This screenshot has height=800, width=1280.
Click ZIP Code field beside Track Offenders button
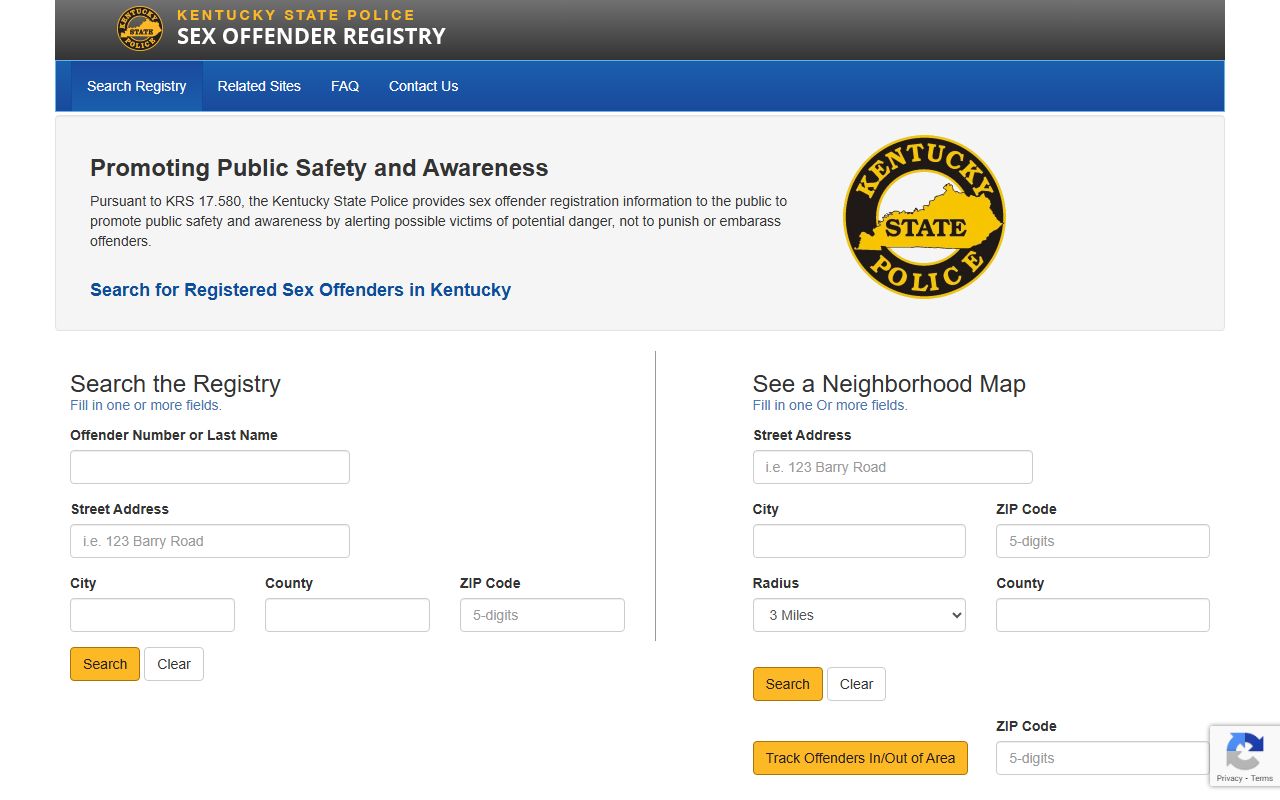[1101, 758]
